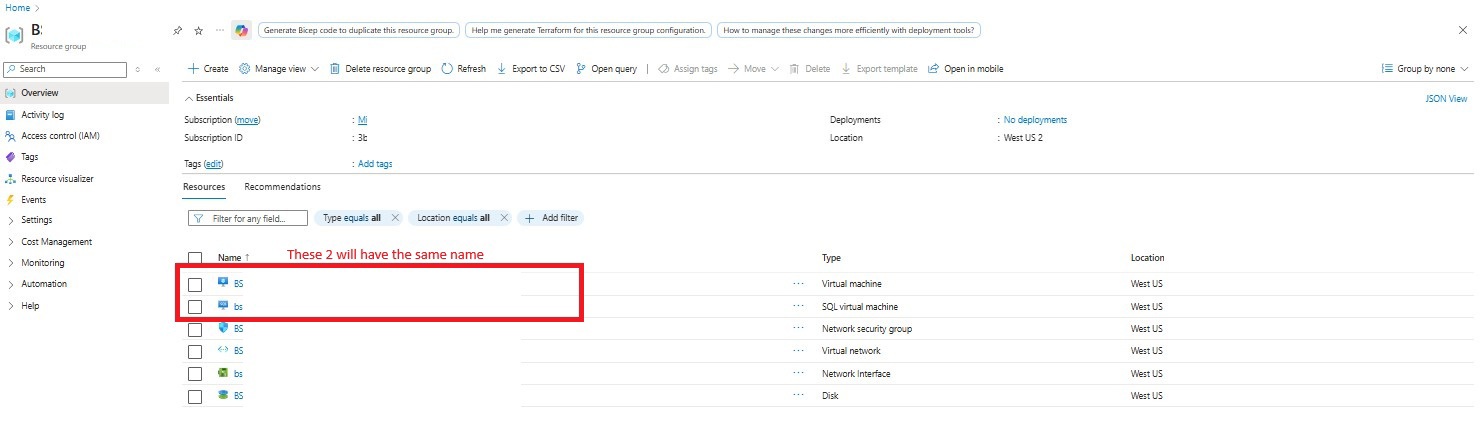
Task: Open ellipsis menu for Network security group row
Action: (798, 328)
